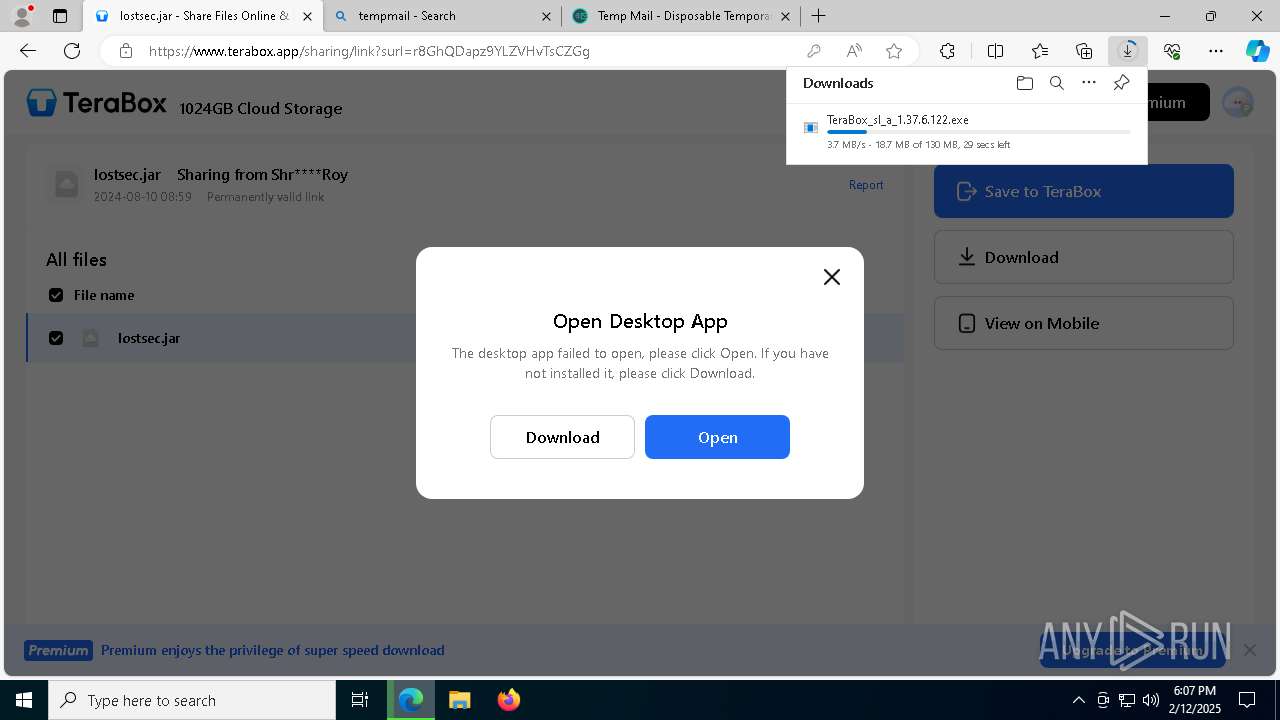This screenshot has width=1280, height=720.
Task: Open Tab actions menu icon
Action: coord(60,16)
